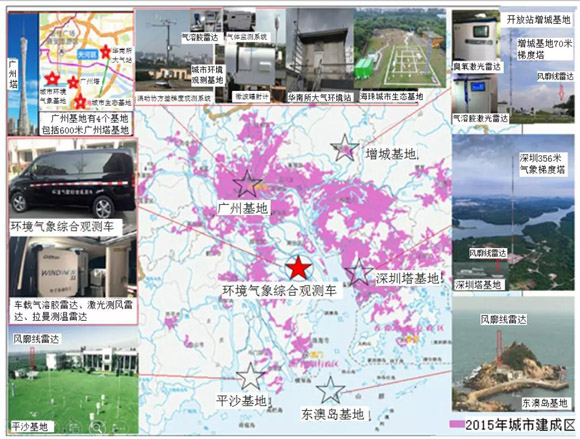Select the Pingsha base star marker (平沙基地)

coord(250,376)
